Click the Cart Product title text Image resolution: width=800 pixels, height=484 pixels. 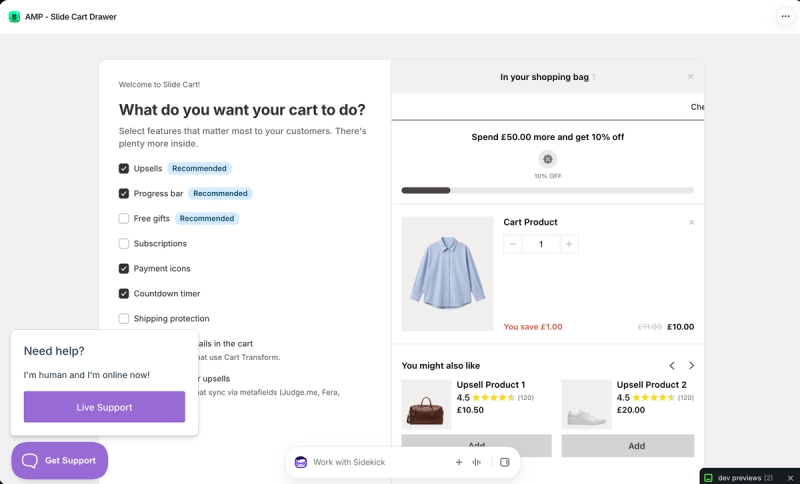pos(530,222)
